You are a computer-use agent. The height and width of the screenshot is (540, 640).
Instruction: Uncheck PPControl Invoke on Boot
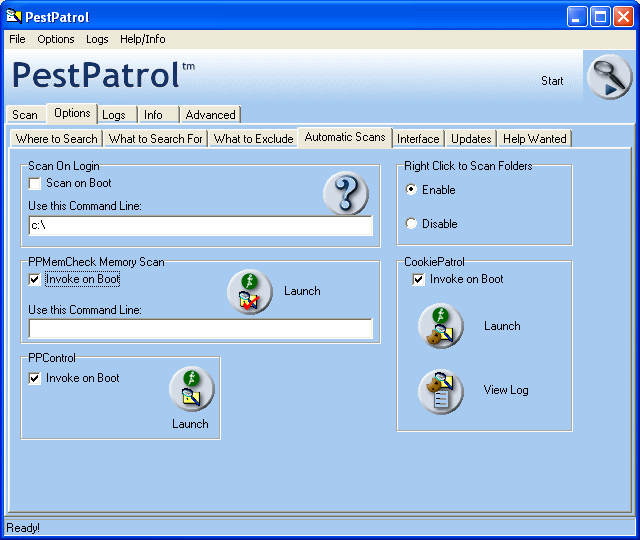click(35, 378)
